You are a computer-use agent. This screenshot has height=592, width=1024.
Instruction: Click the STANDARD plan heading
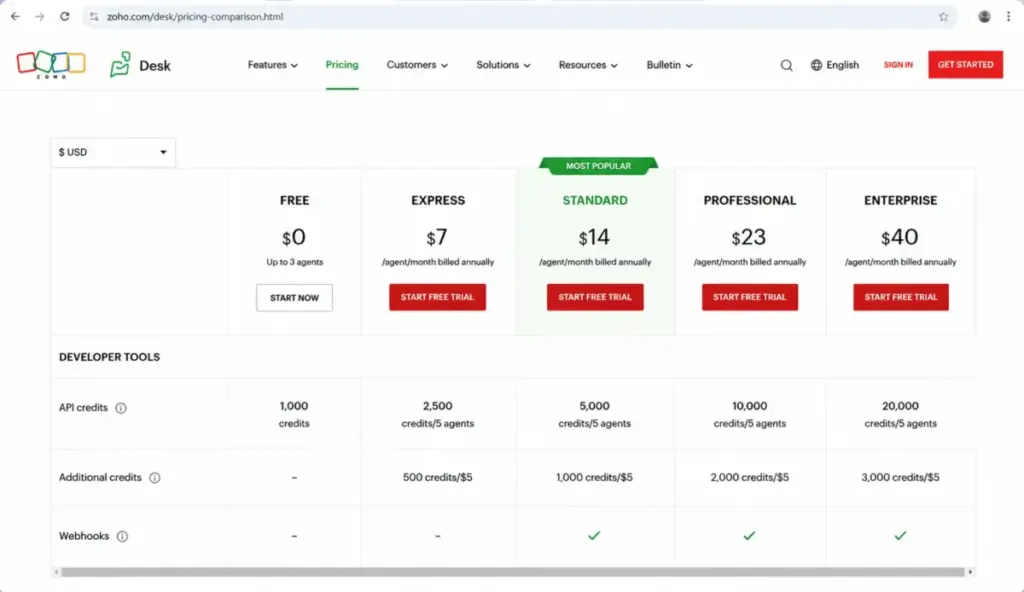[x=595, y=201]
